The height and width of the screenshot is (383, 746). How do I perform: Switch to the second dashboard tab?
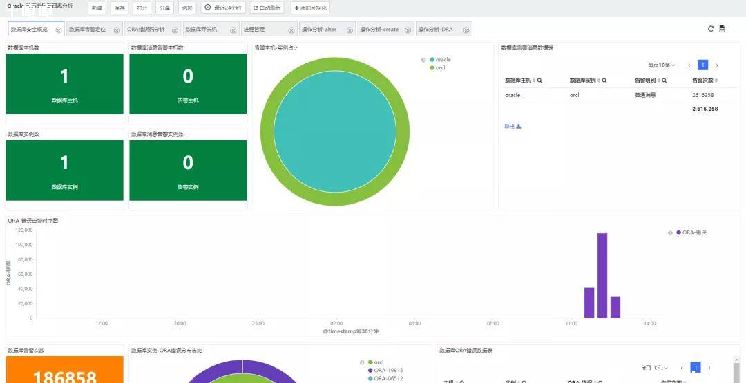(x=94, y=29)
